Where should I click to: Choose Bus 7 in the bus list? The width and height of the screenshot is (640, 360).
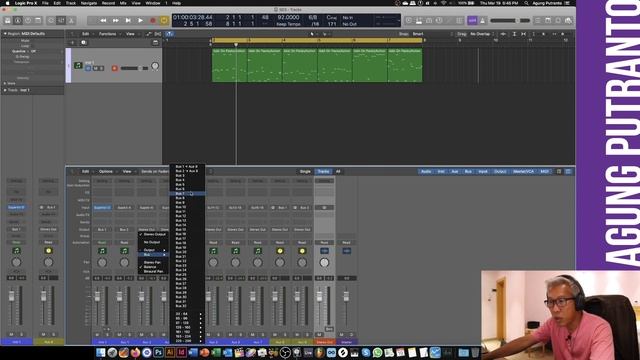pos(187,193)
